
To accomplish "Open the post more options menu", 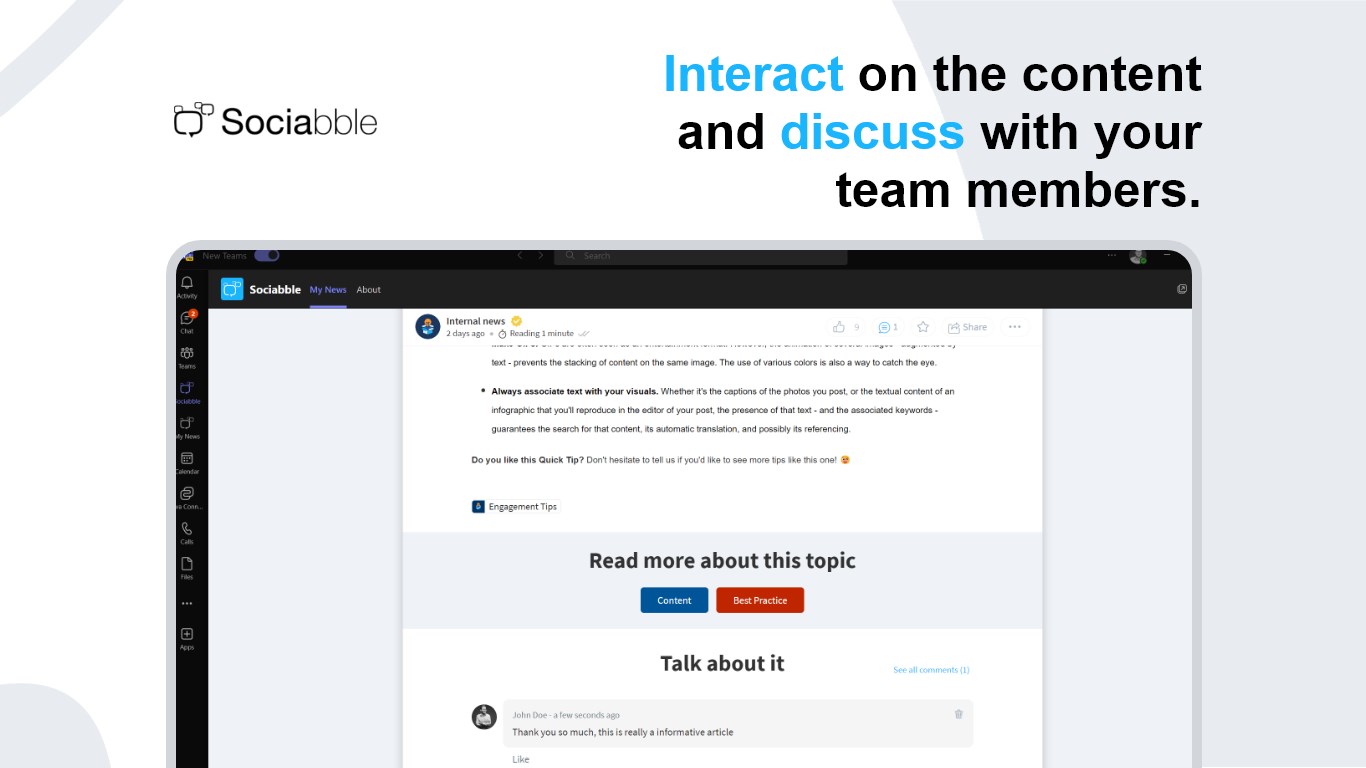I will click(1015, 327).
